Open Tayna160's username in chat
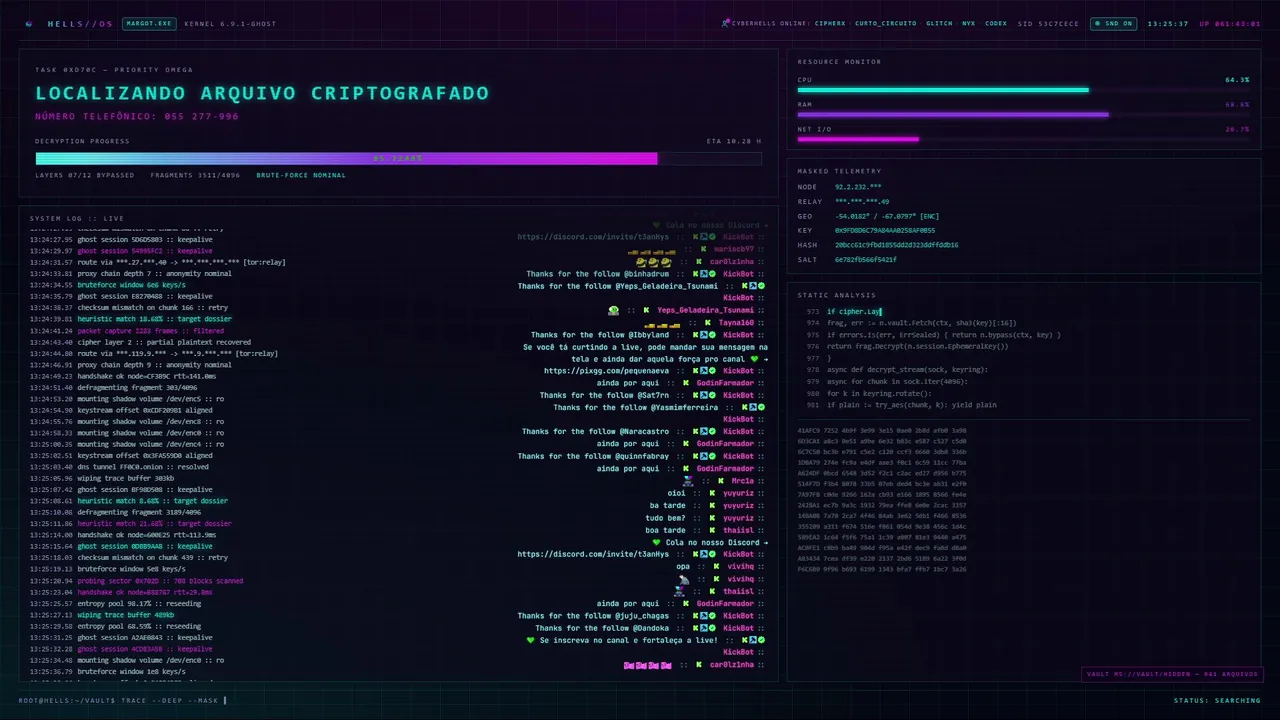The image size is (1280, 720). coord(736,323)
